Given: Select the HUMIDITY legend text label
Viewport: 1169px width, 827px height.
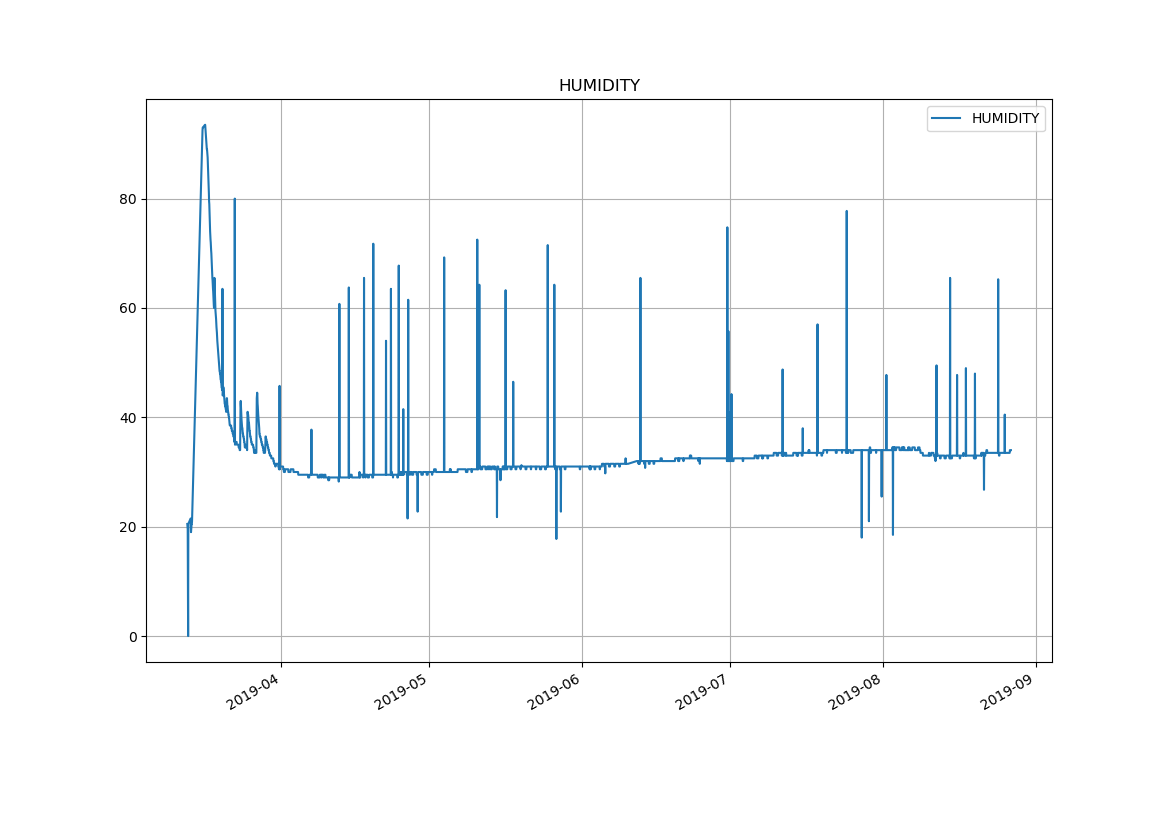Looking at the screenshot, I should click(1005, 119).
